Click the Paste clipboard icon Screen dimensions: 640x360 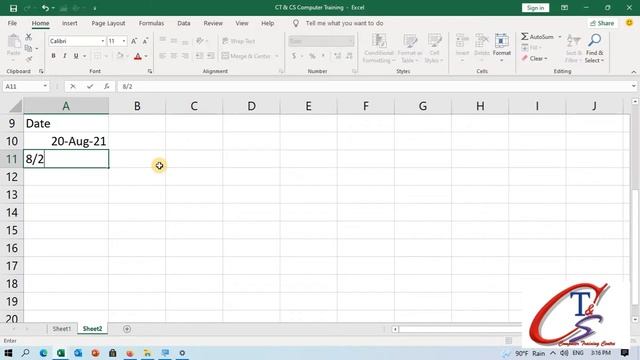(x=13, y=42)
